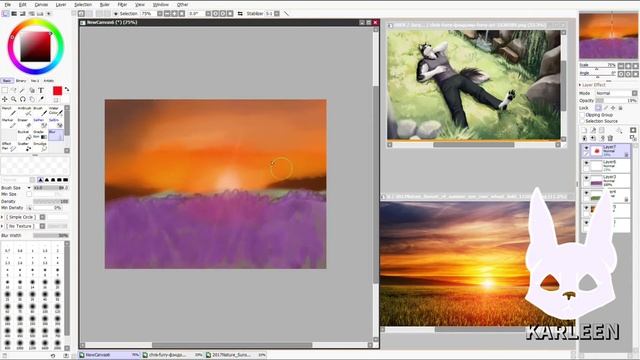Toggle the preserve opacity lock icon
Image resolution: width=640 pixels, height=360 pixels.
[x=598, y=108]
